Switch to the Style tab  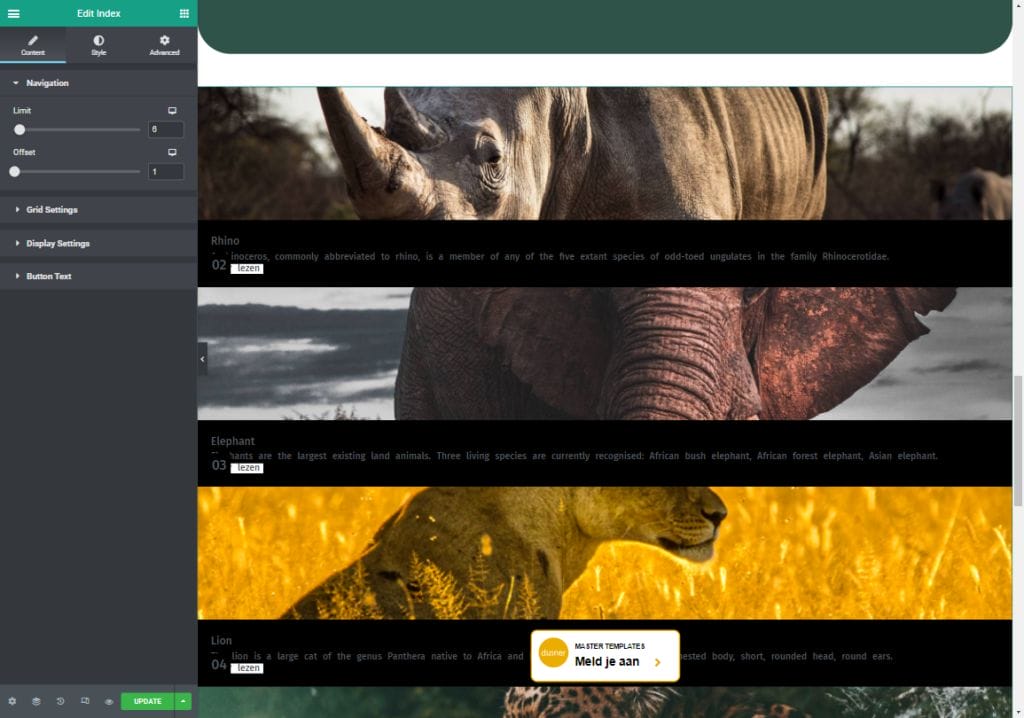pos(98,45)
